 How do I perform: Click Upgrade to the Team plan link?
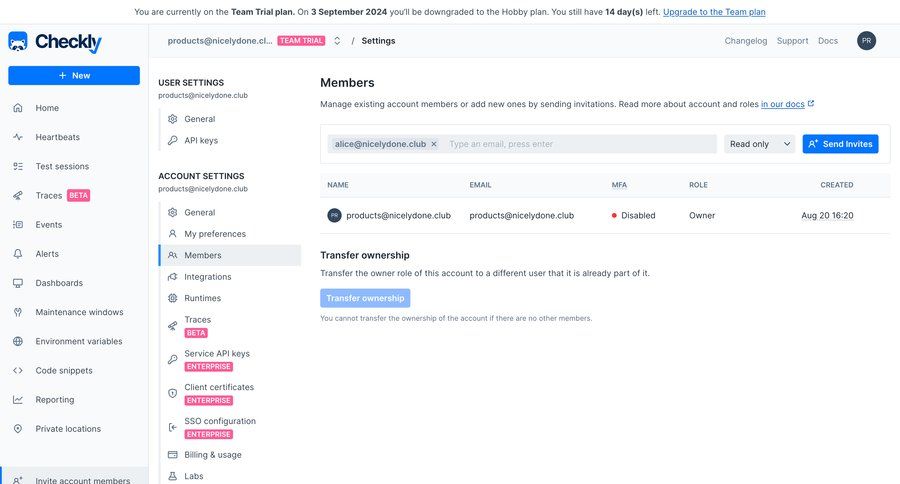714,11
